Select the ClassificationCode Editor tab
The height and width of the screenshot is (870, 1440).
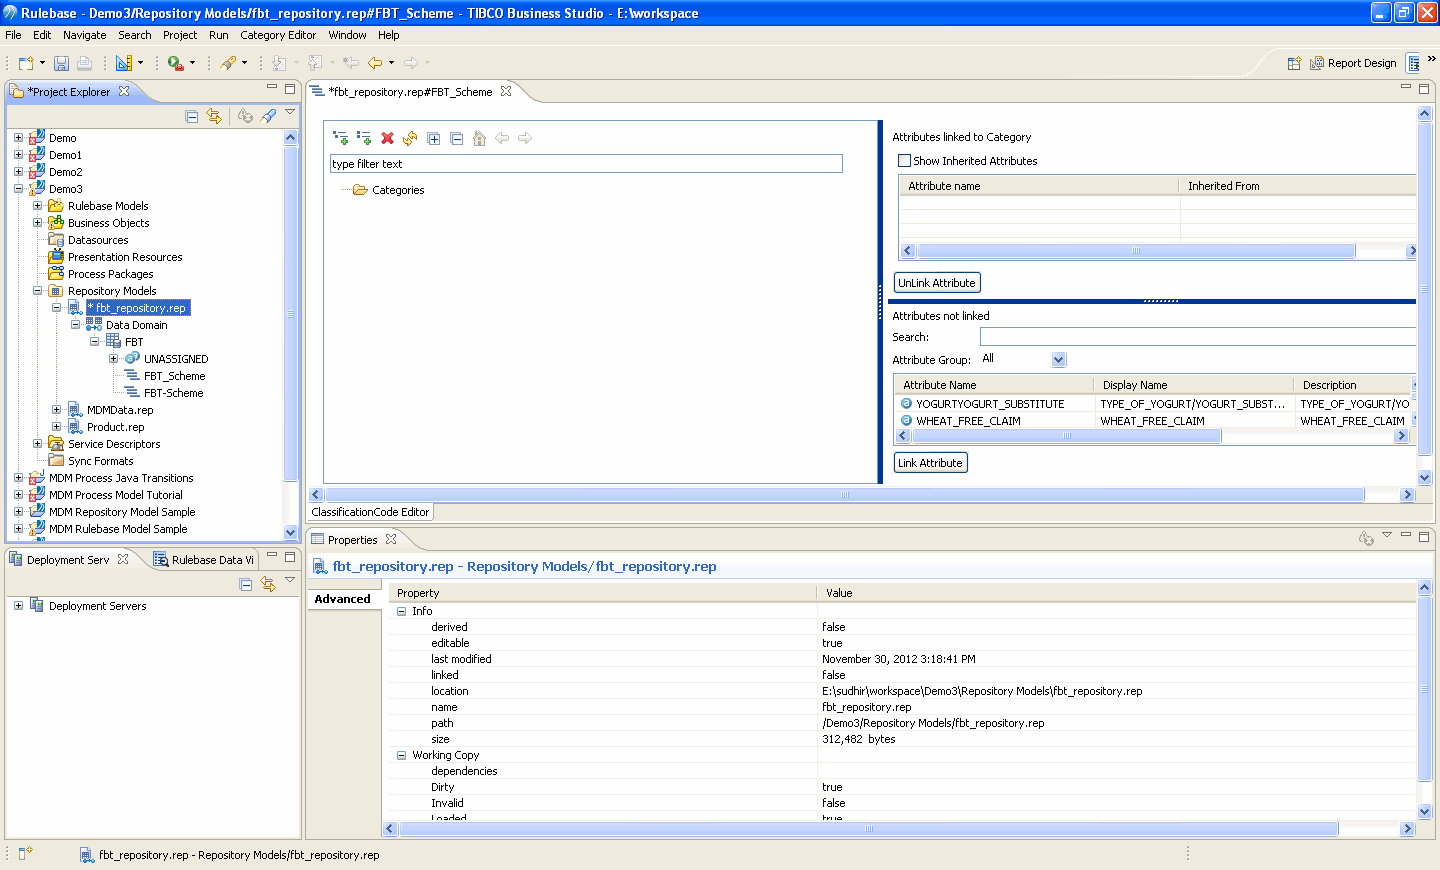tap(370, 512)
